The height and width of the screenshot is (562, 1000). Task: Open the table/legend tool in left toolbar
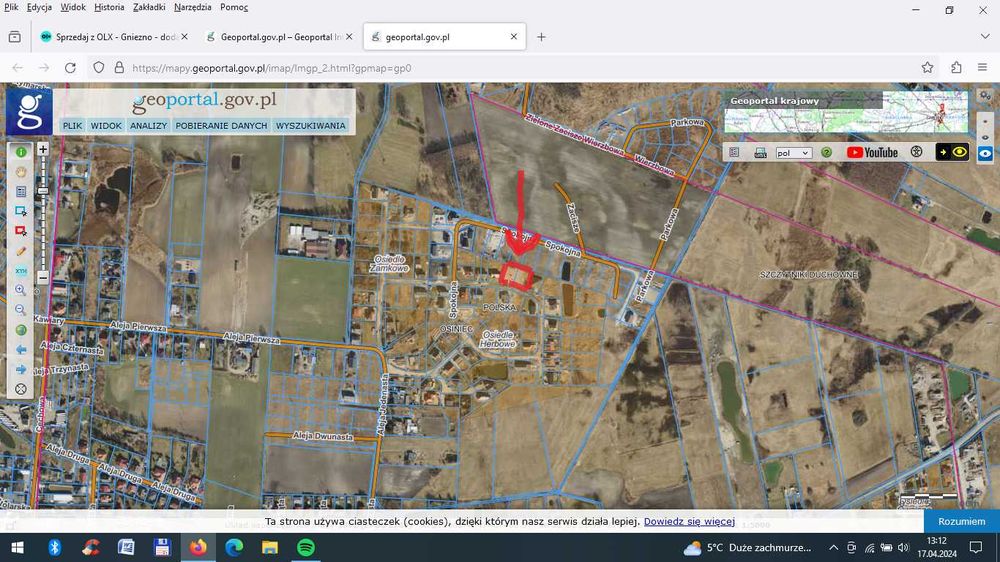(21, 191)
